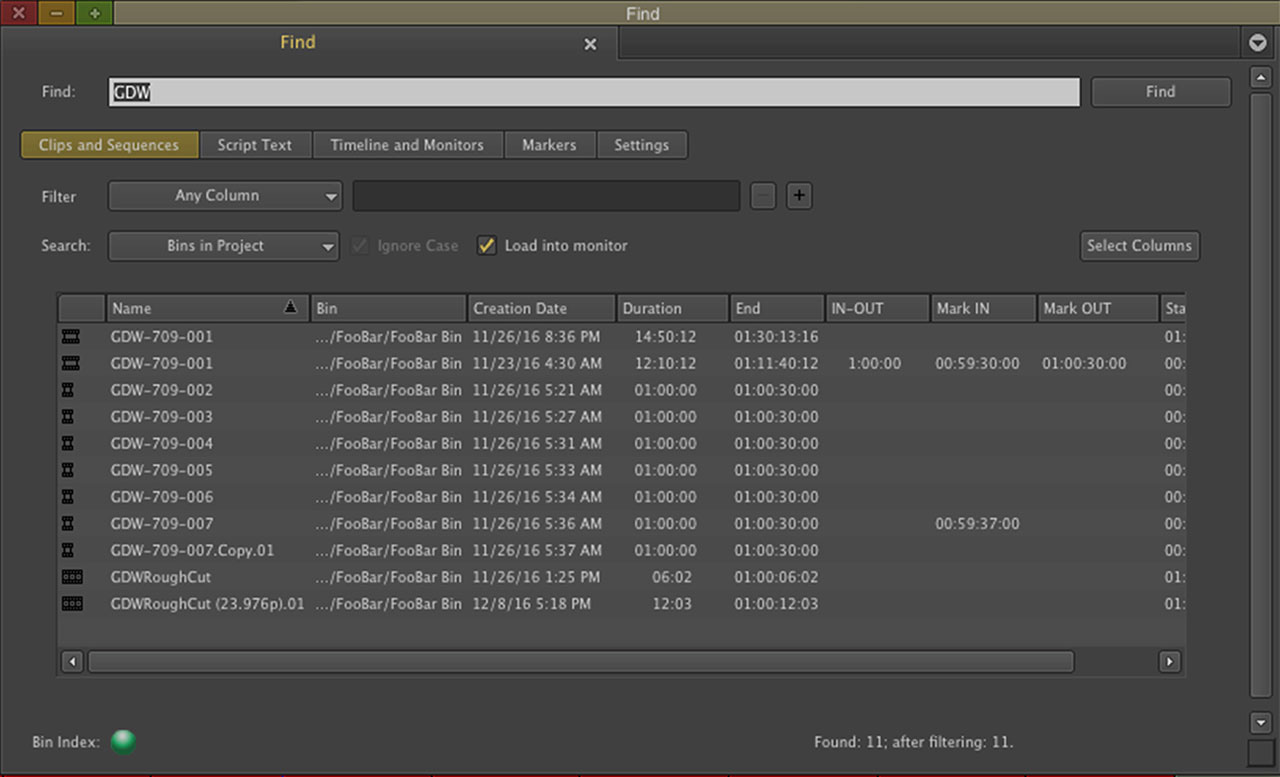Toggle the Load into monitor checkbox
The image size is (1280, 777).
click(487, 246)
